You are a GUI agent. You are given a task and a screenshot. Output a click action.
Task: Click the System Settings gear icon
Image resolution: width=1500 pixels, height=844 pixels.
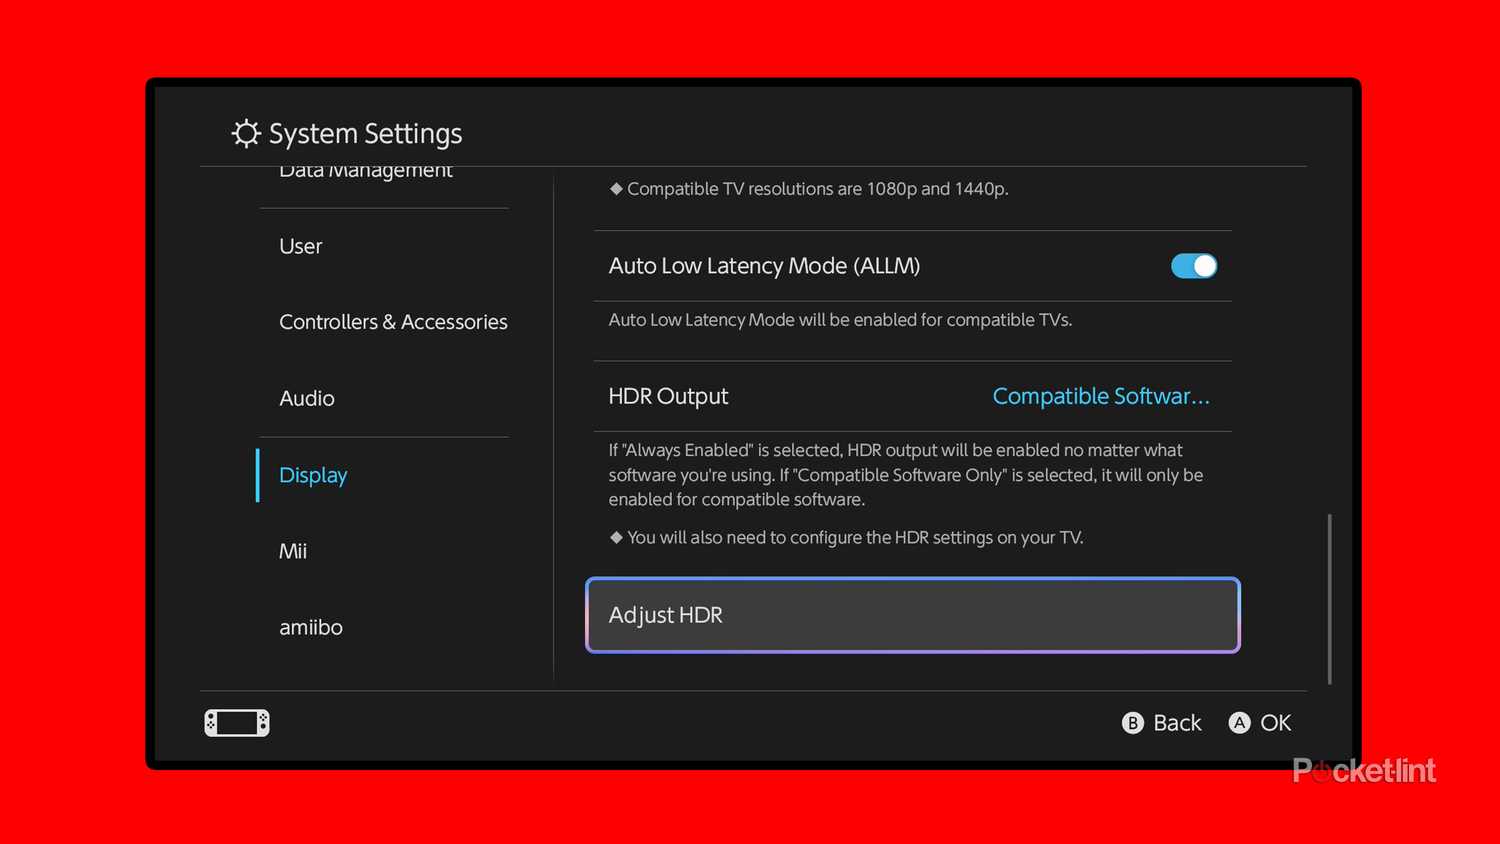[x=246, y=133]
